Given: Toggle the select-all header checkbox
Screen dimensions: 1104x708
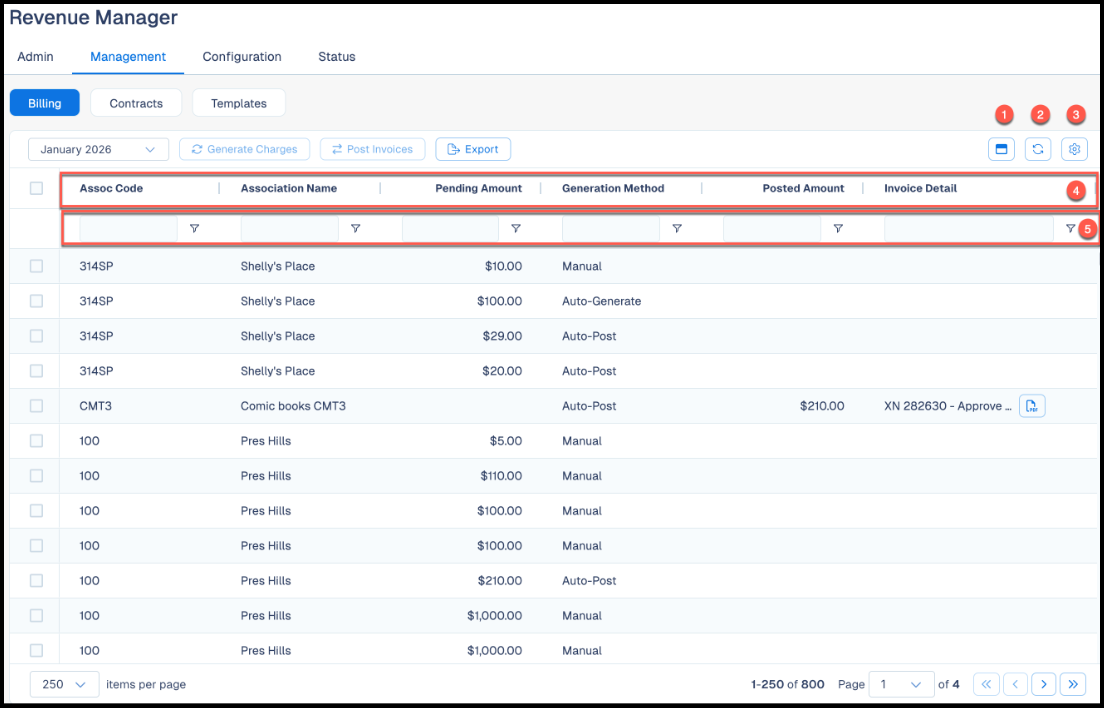Looking at the screenshot, I should 37,189.
